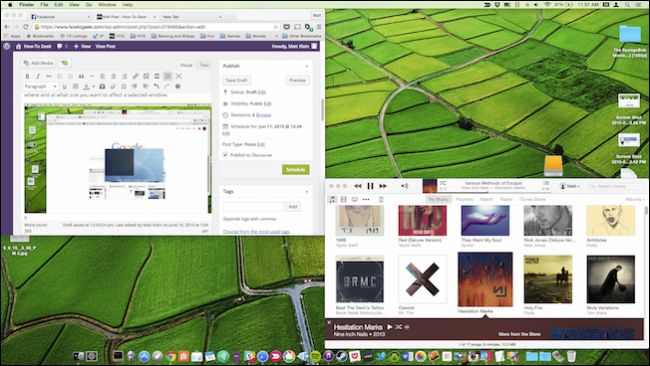Viewport: 650px width, 366px height.
Task: Toggle the Publish to Discourse checkbox
Action: pyautogui.click(x=225, y=155)
